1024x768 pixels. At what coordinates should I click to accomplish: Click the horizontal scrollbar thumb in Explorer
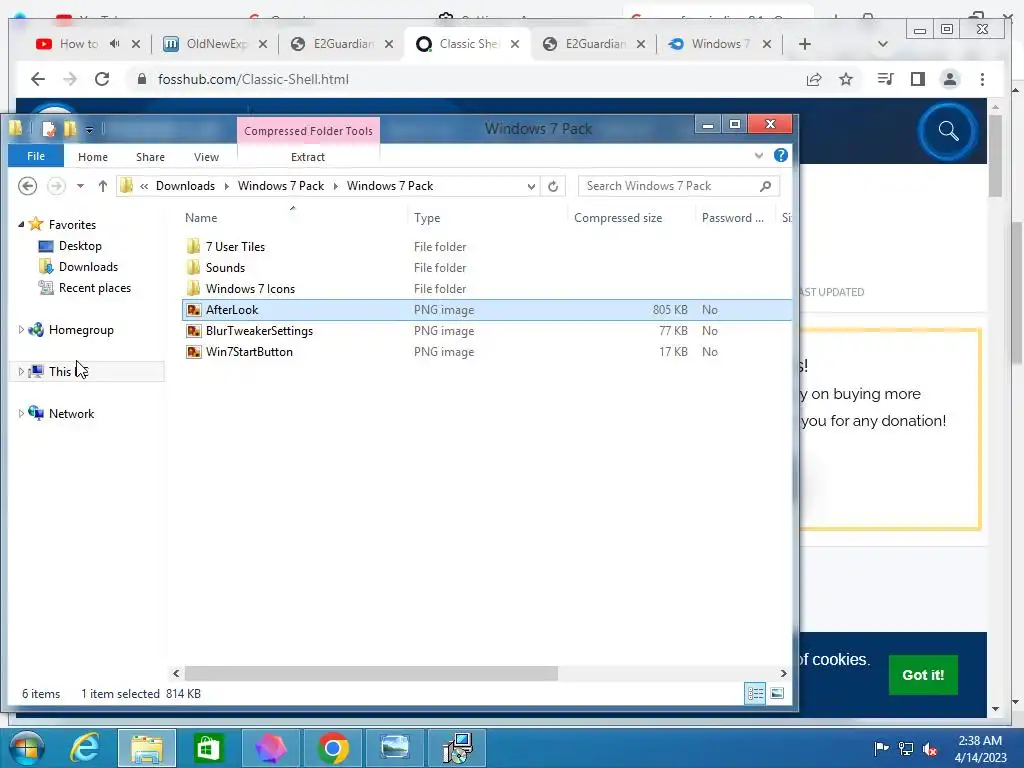point(371,673)
